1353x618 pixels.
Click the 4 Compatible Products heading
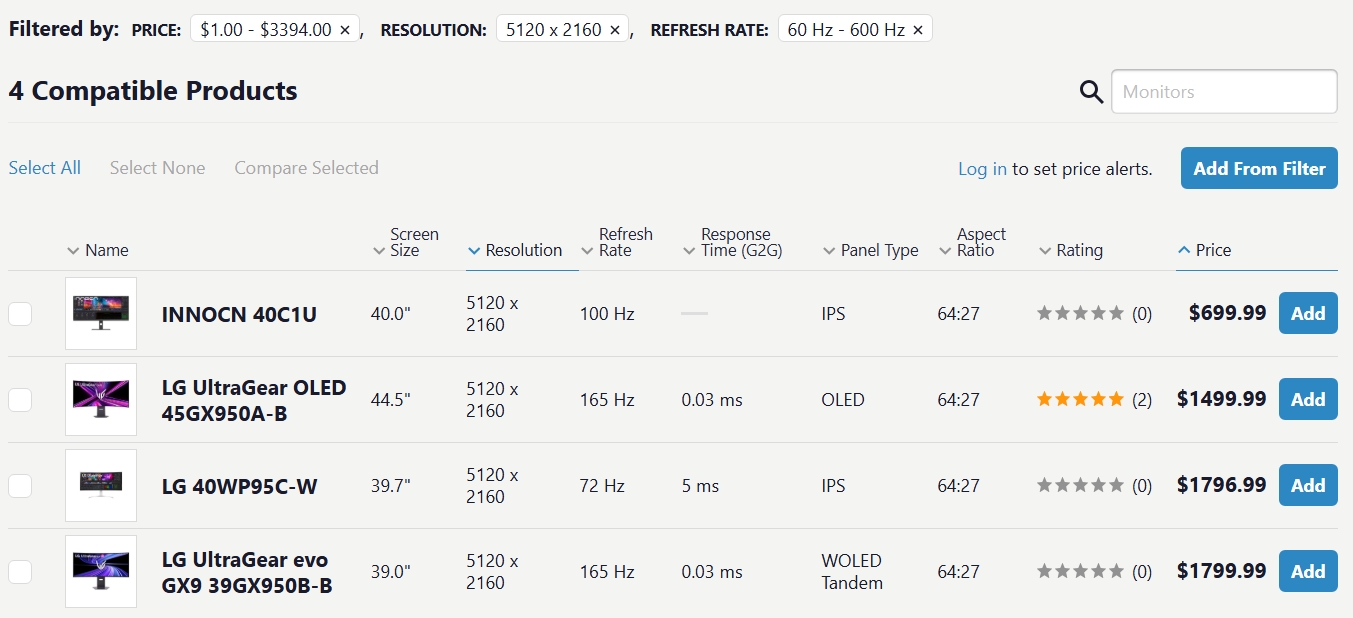pyautogui.click(x=153, y=91)
